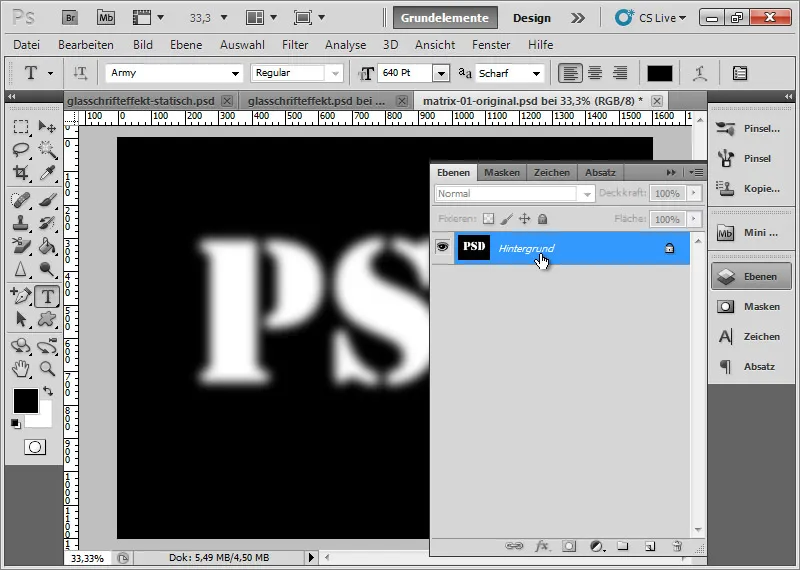Switch to the Design workspace
Image resolution: width=800 pixels, height=570 pixels.
532,18
